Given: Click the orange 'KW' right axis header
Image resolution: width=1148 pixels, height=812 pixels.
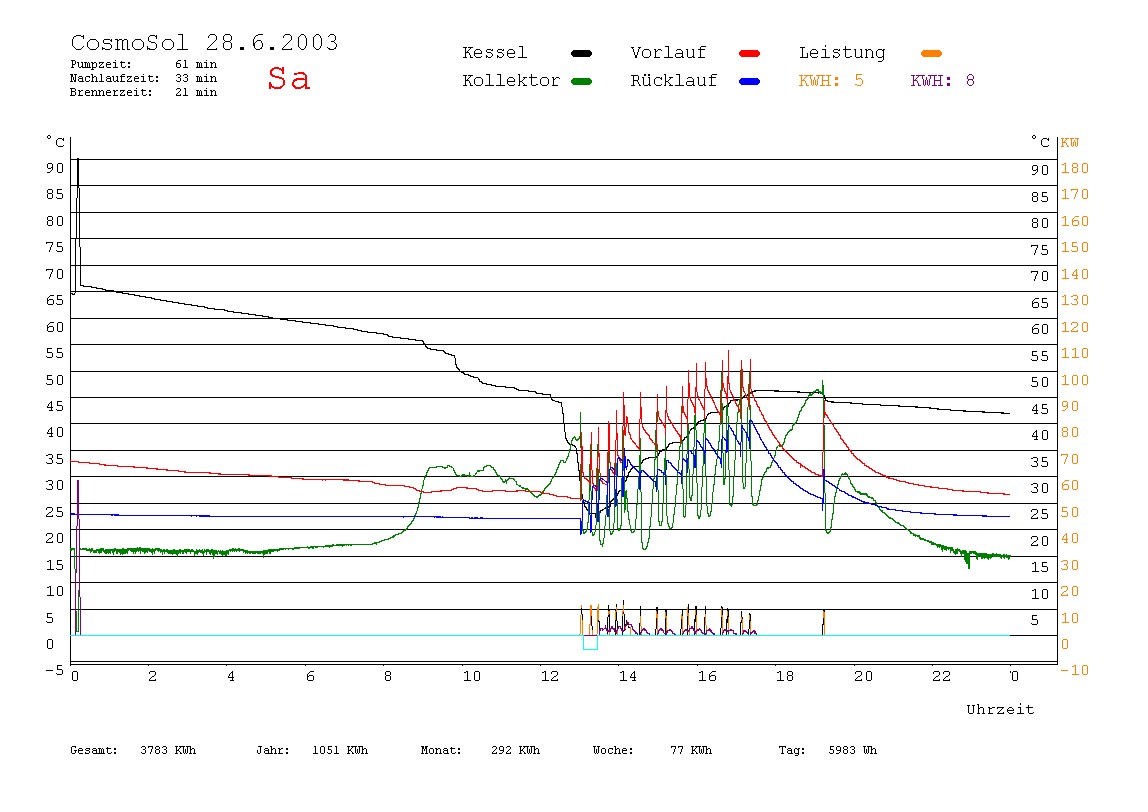Looking at the screenshot, I should 1069,143.
